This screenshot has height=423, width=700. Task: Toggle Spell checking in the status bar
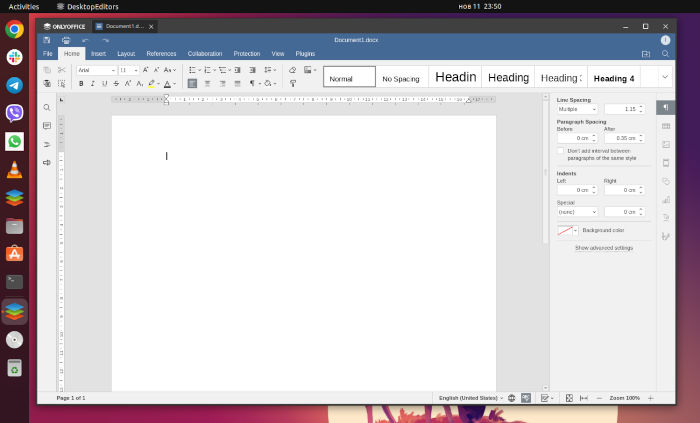(526, 398)
